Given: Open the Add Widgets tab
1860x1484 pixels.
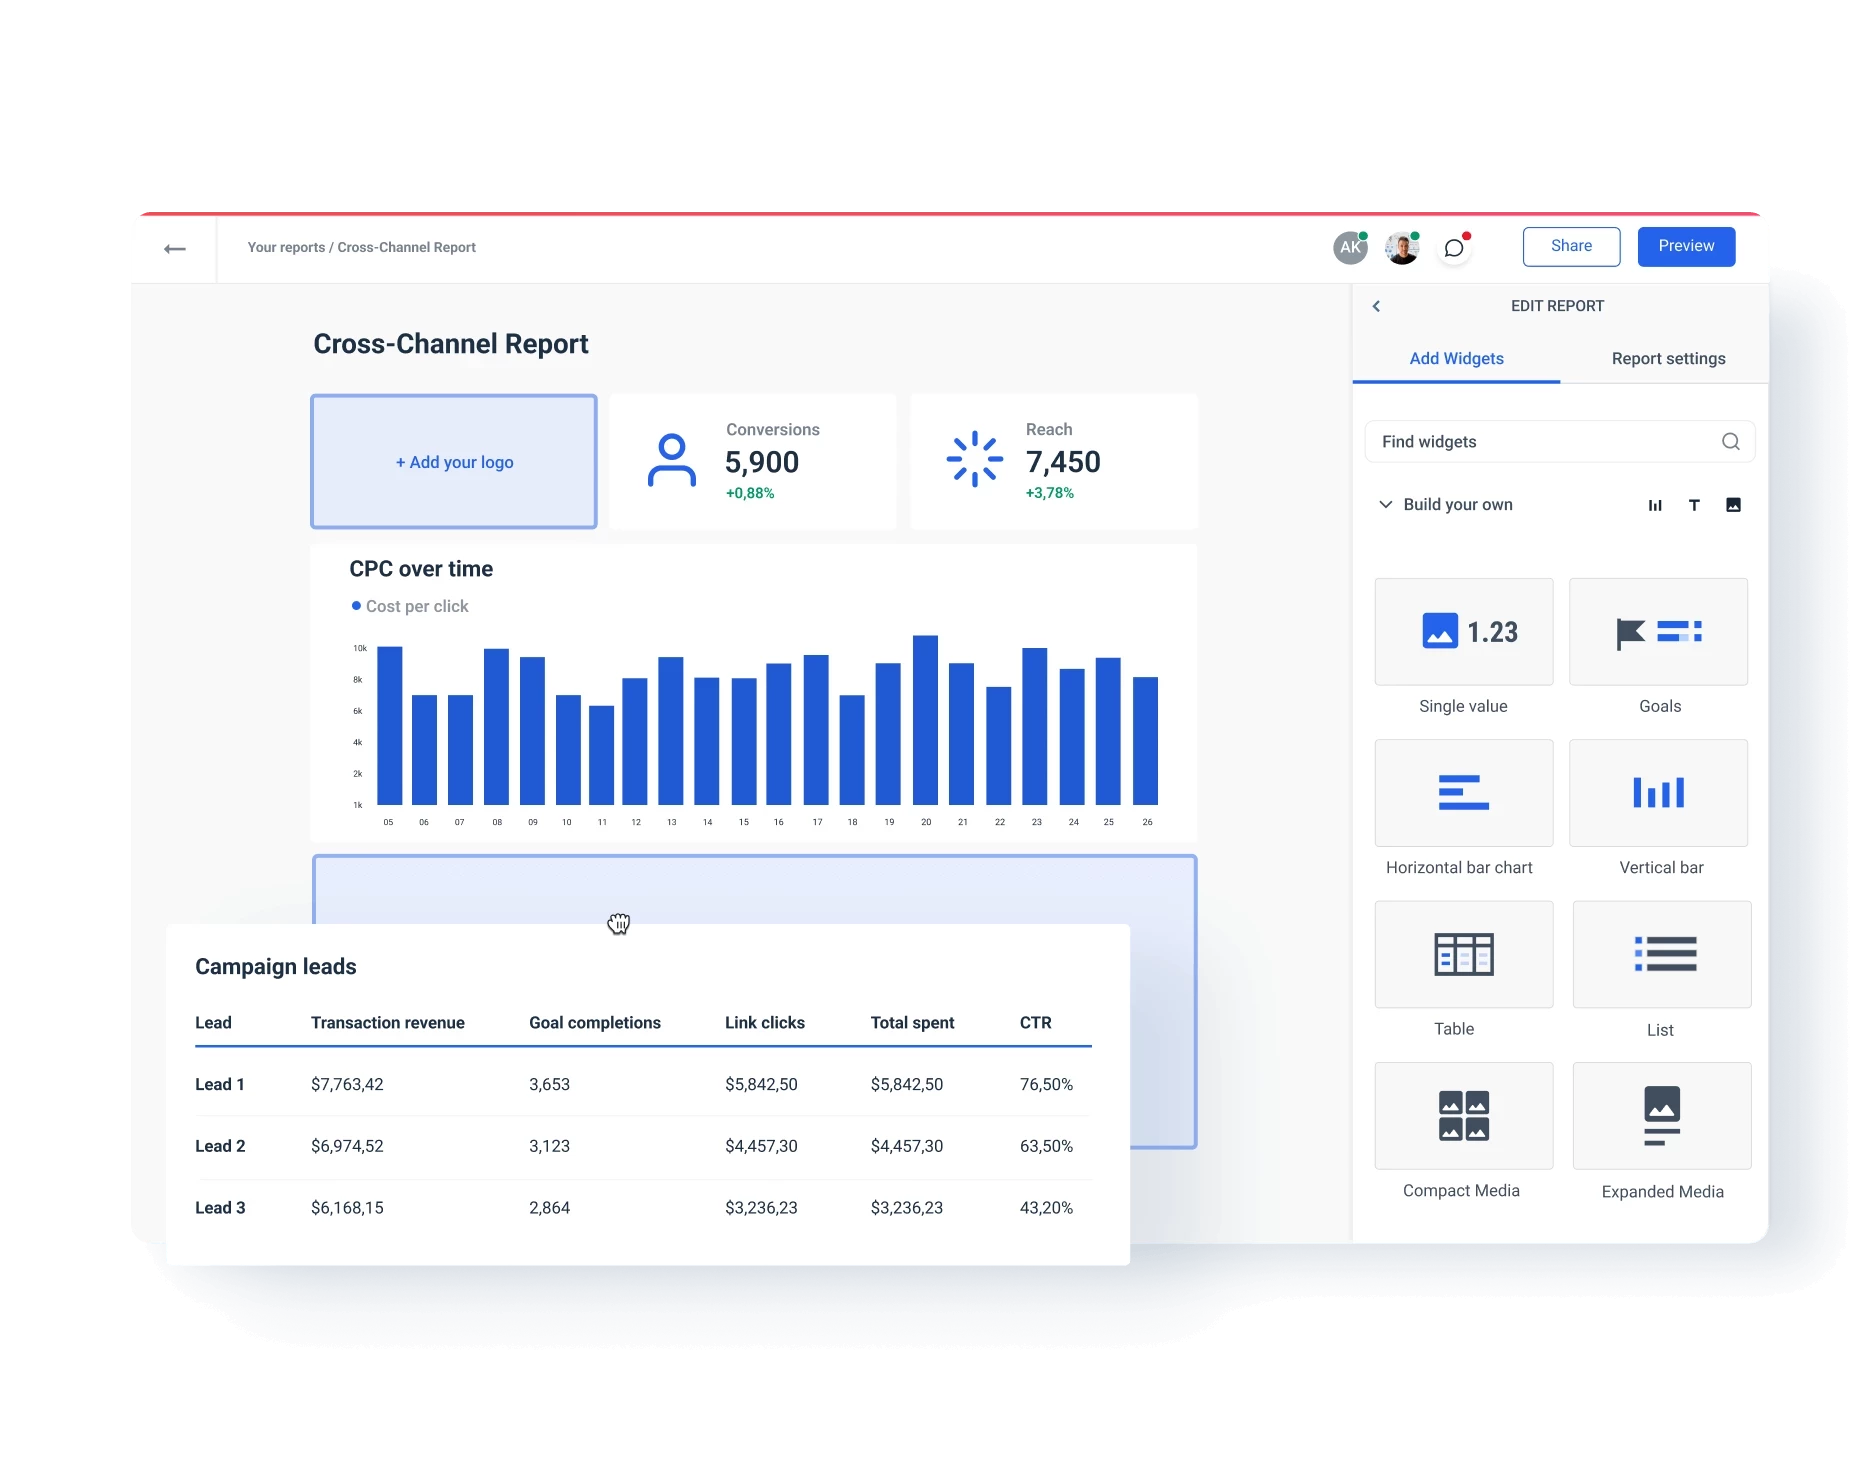Looking at the screenshot, I should pyautogui.click(x=1456, y=359).
